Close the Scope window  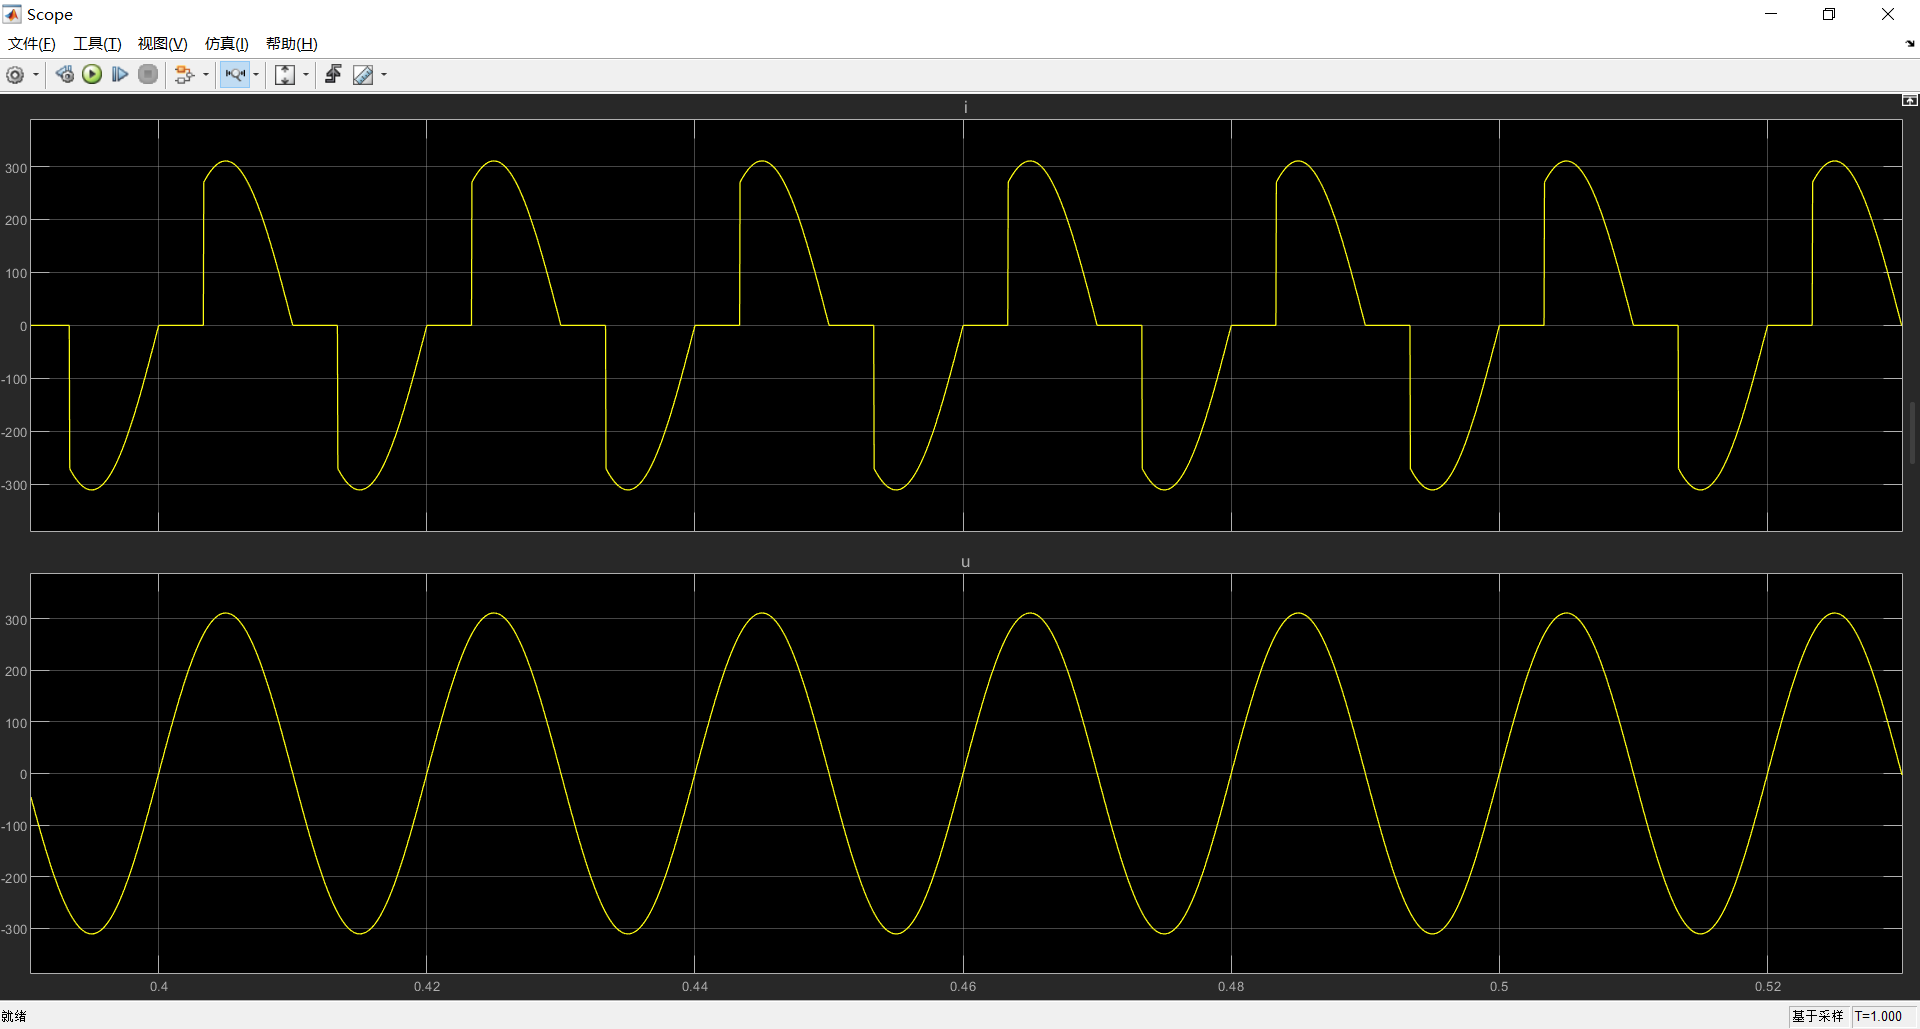(x=1888, y=14)
